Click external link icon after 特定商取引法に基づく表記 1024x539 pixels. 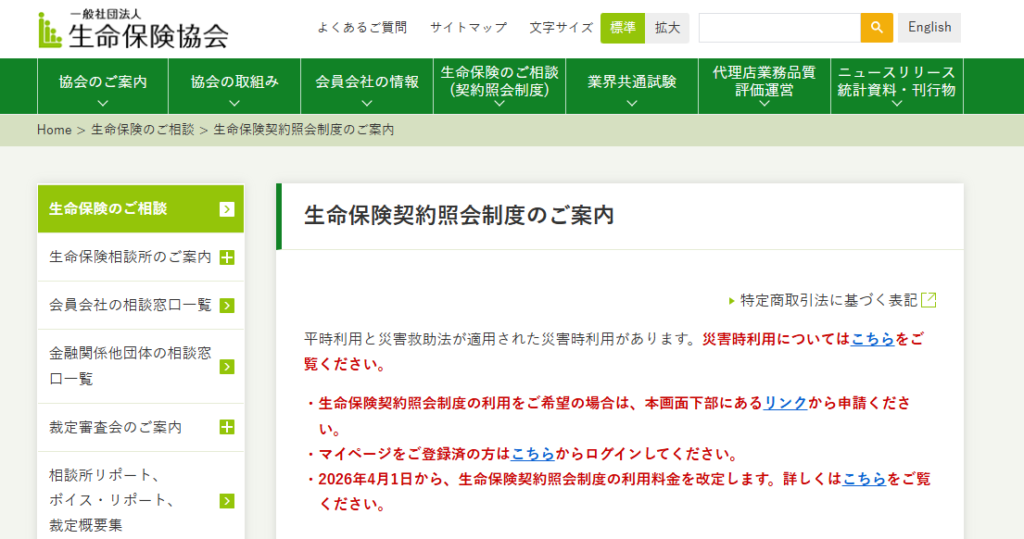tap(929, 300)
